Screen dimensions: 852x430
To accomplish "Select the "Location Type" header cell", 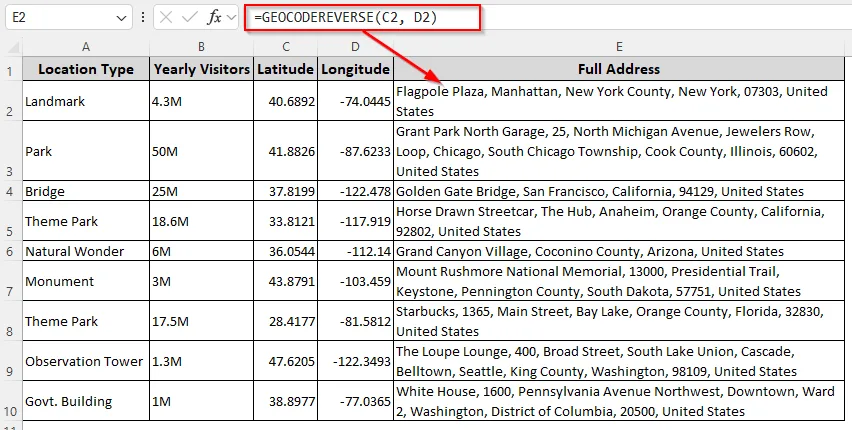I will tap(86, 69).
